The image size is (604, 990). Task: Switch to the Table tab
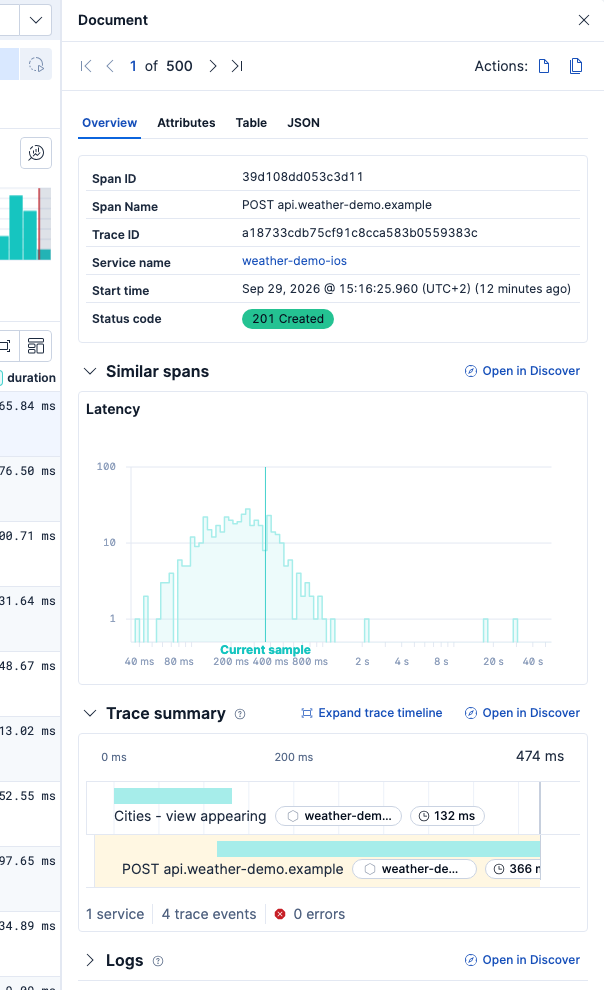251,123
